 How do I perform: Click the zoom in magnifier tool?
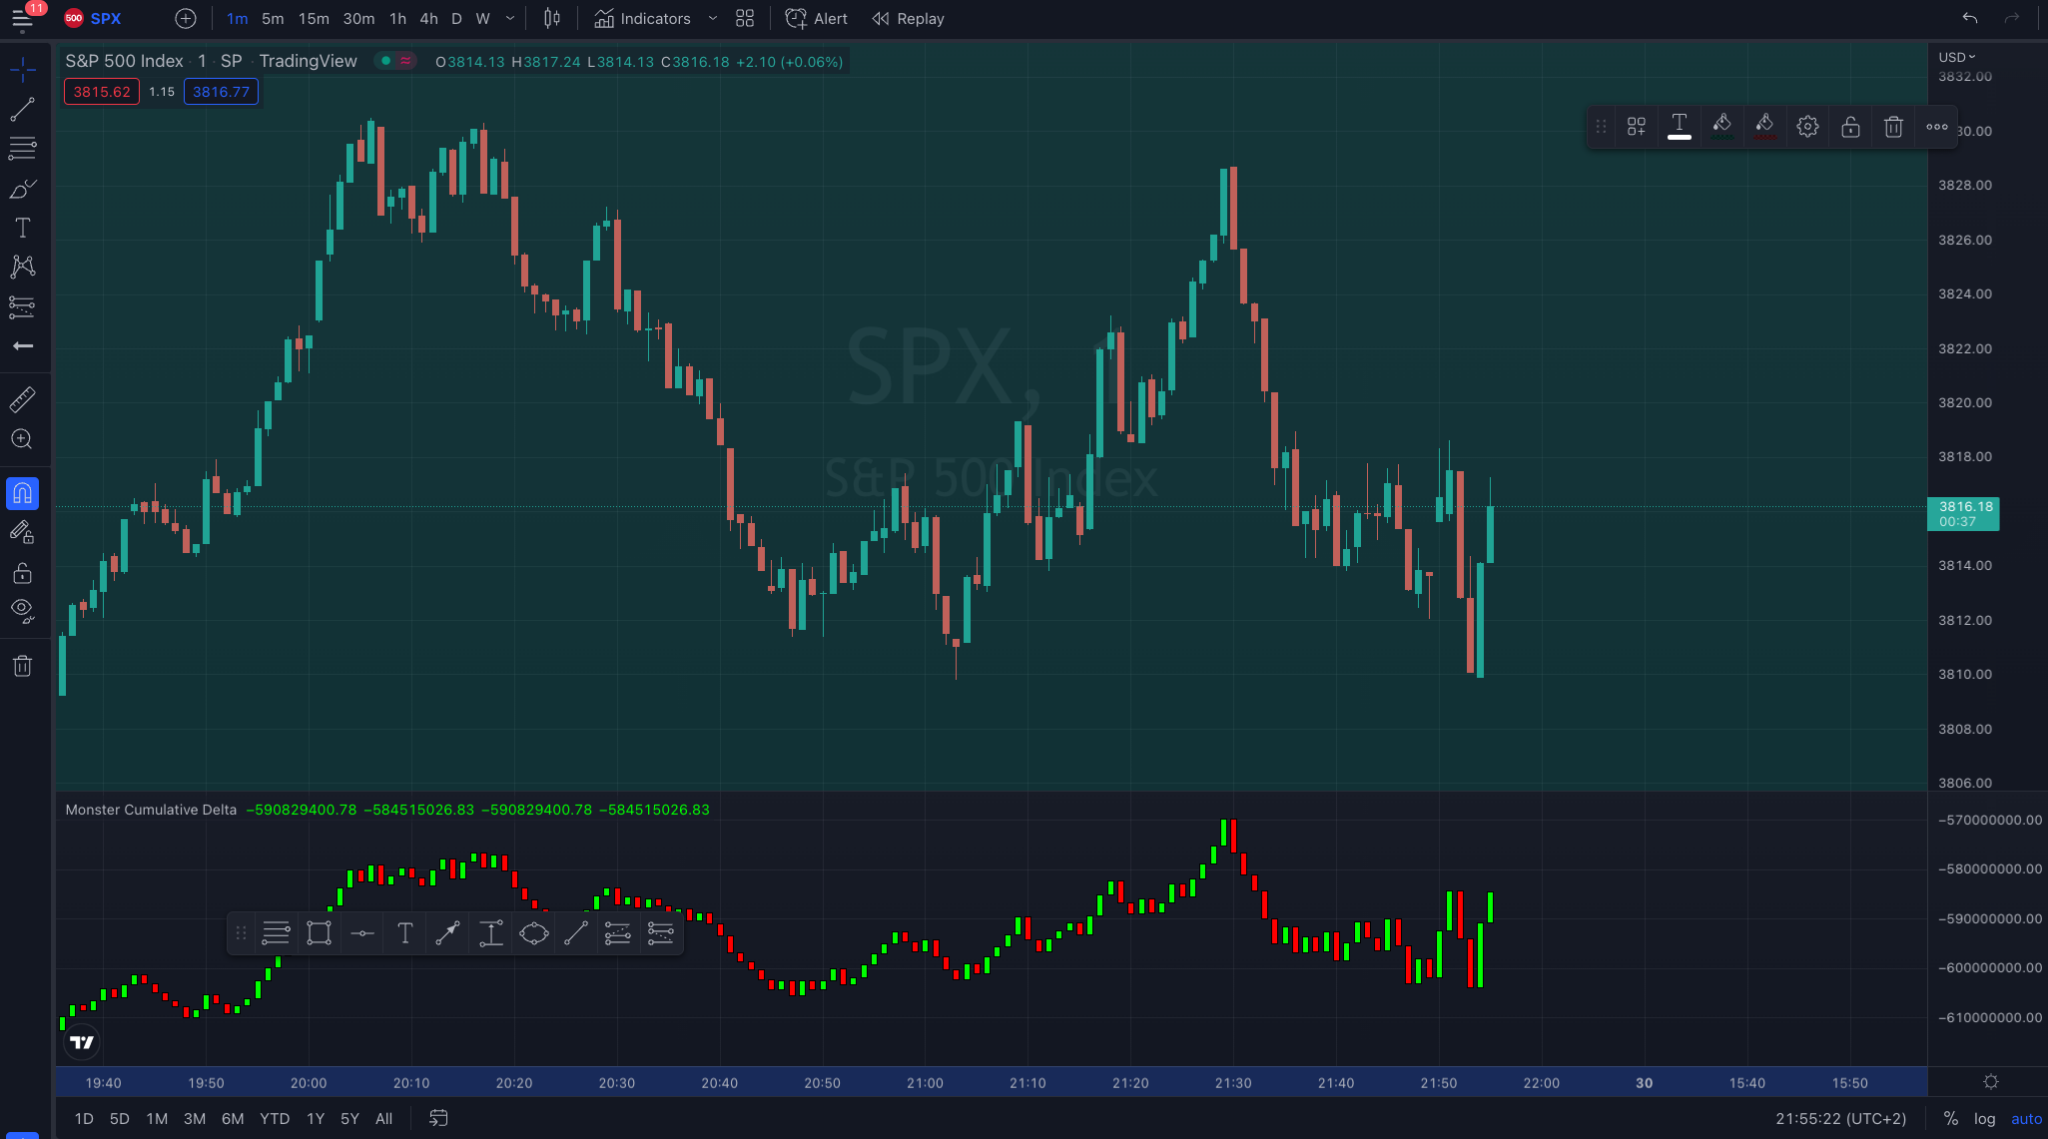point(22,440)
